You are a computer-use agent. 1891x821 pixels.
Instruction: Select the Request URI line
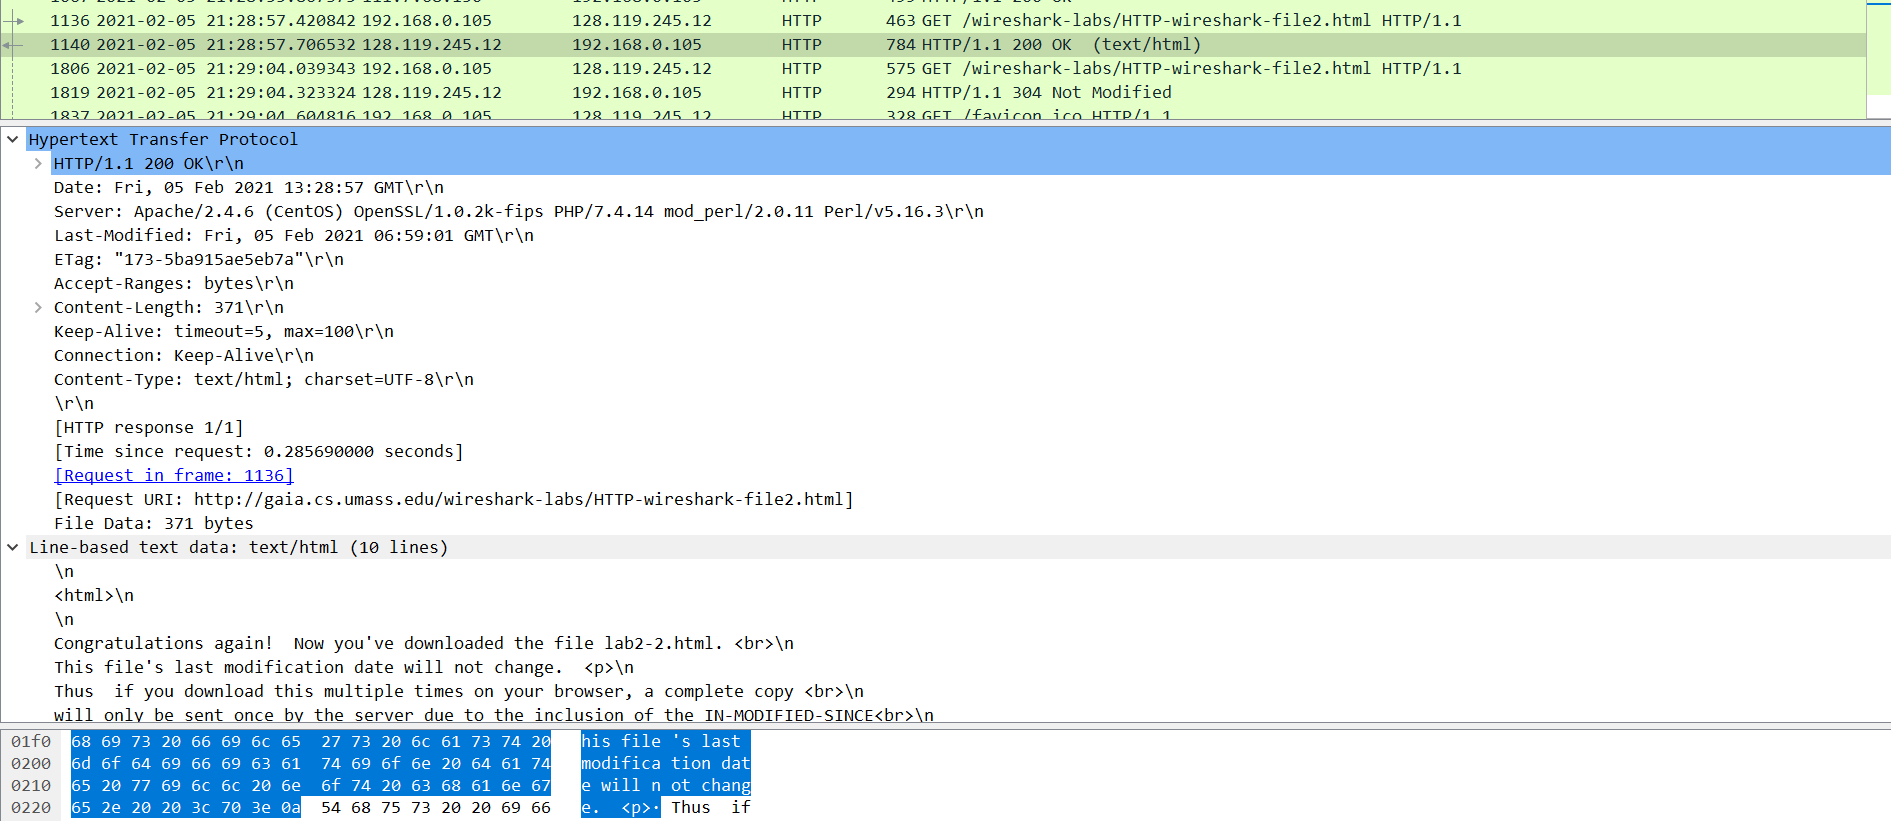pos(454,499)
